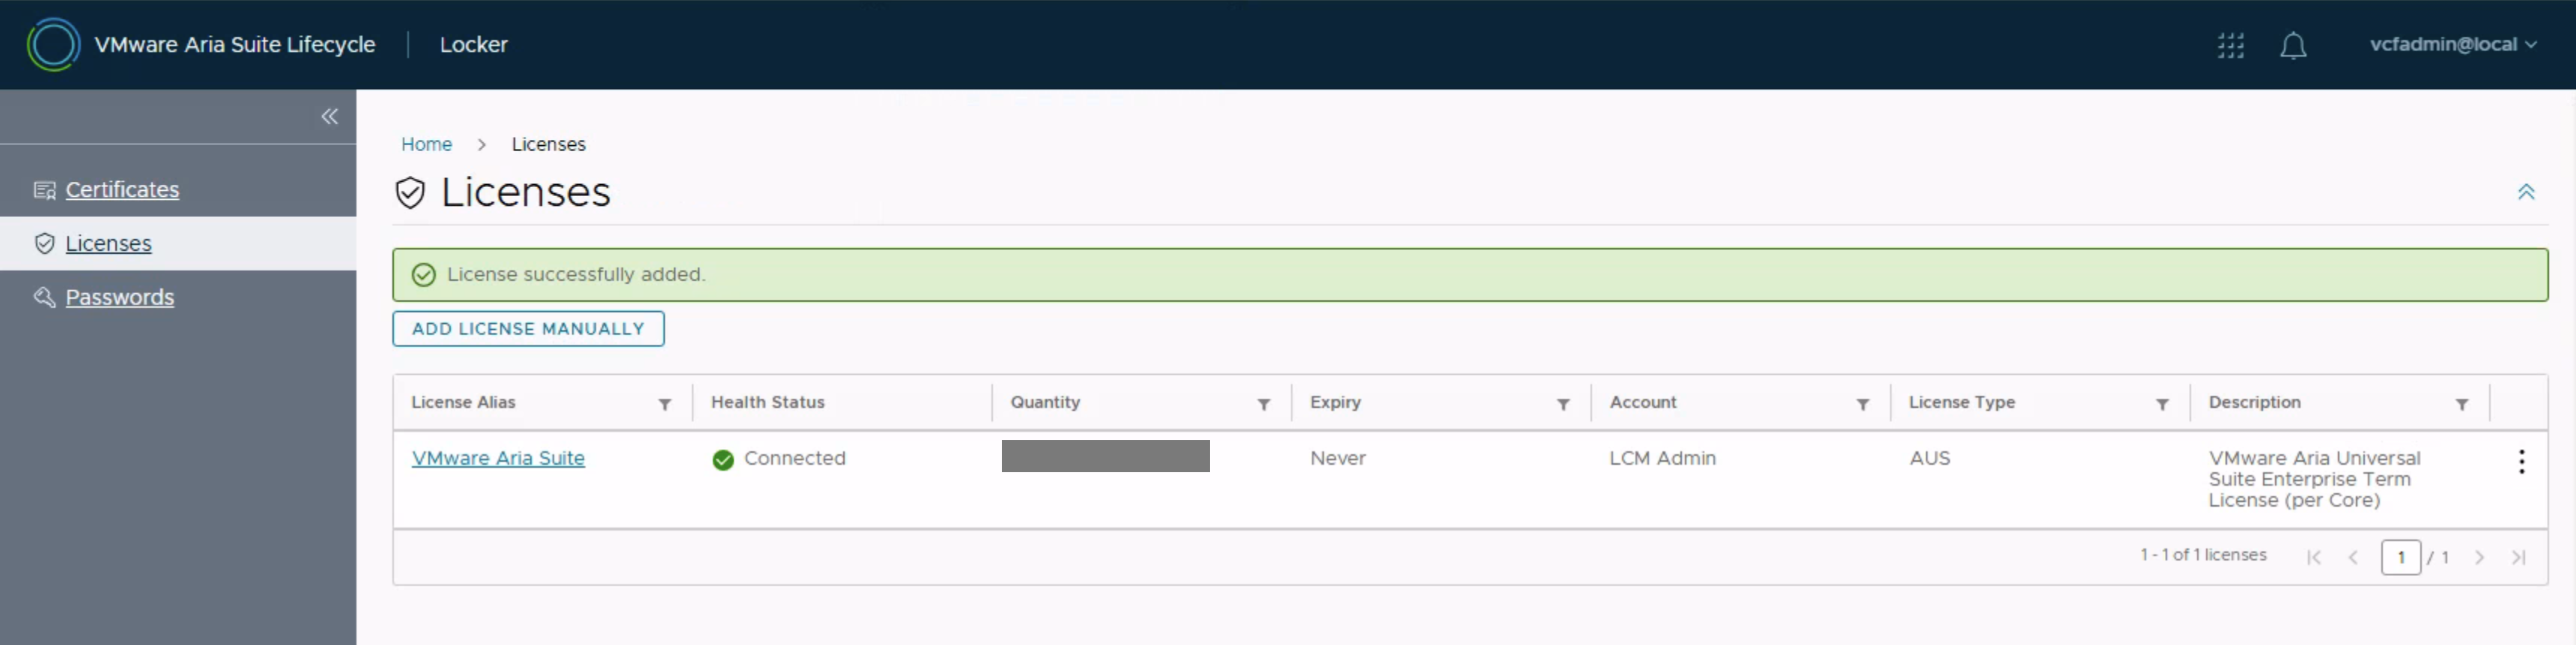Open the notifications bell
This screenshot has width=2576, height=645.
(2292, 46)
